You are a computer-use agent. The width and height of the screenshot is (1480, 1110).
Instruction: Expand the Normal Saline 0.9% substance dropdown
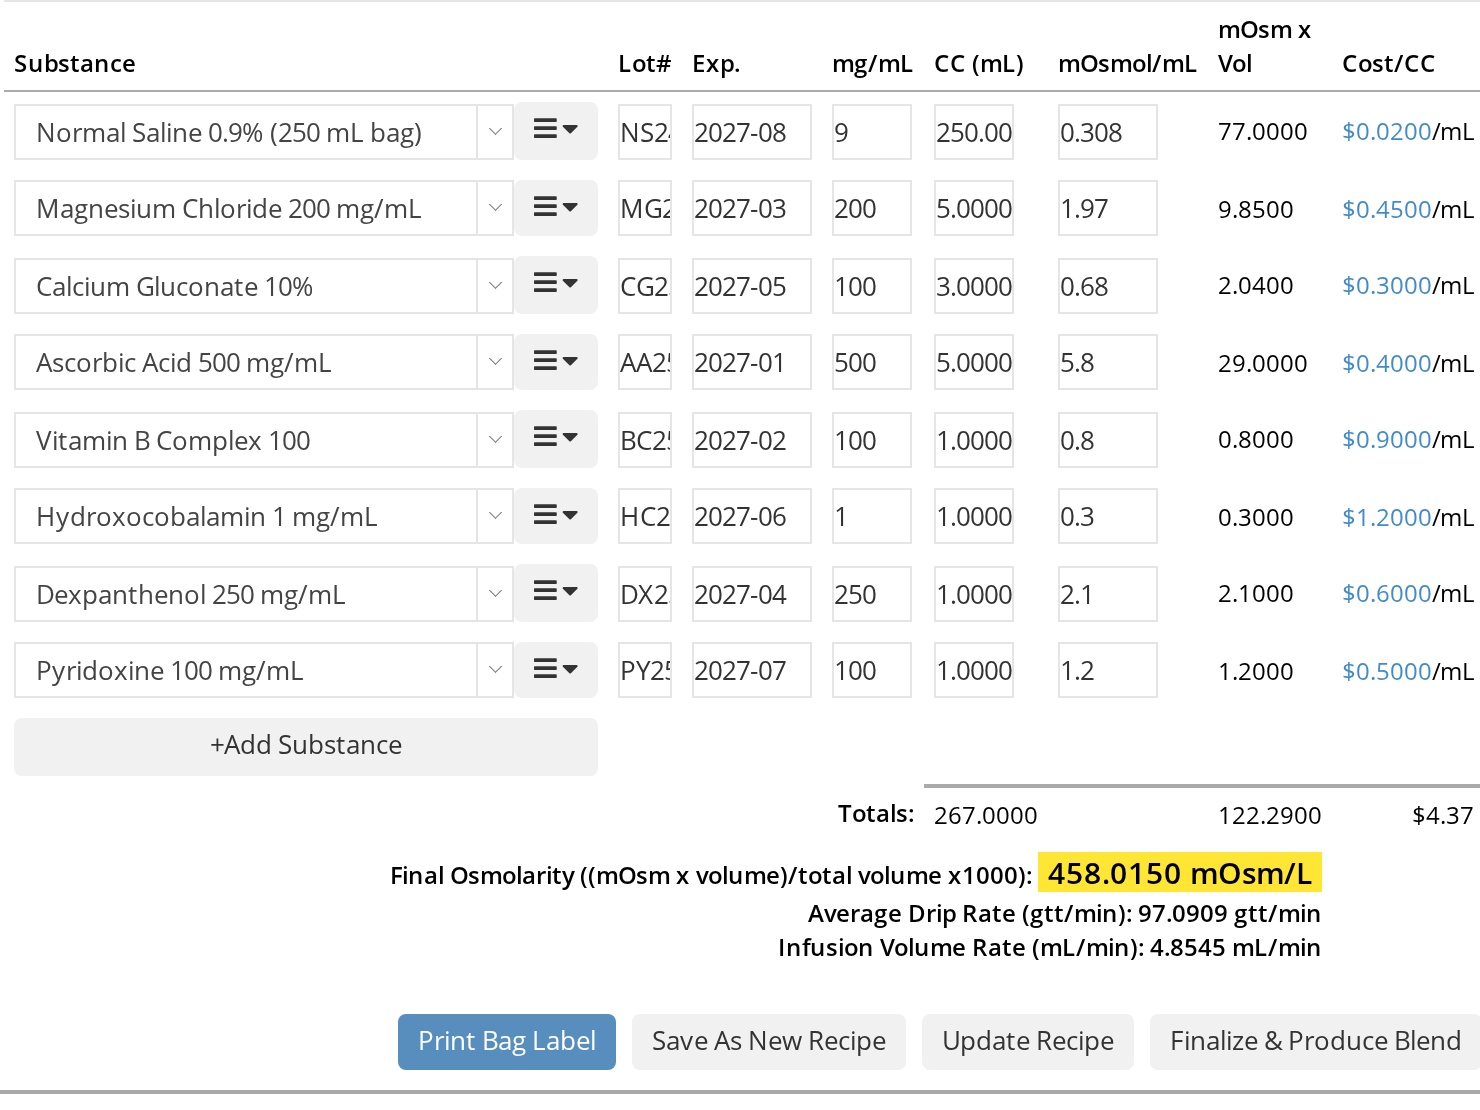(495, 132)
